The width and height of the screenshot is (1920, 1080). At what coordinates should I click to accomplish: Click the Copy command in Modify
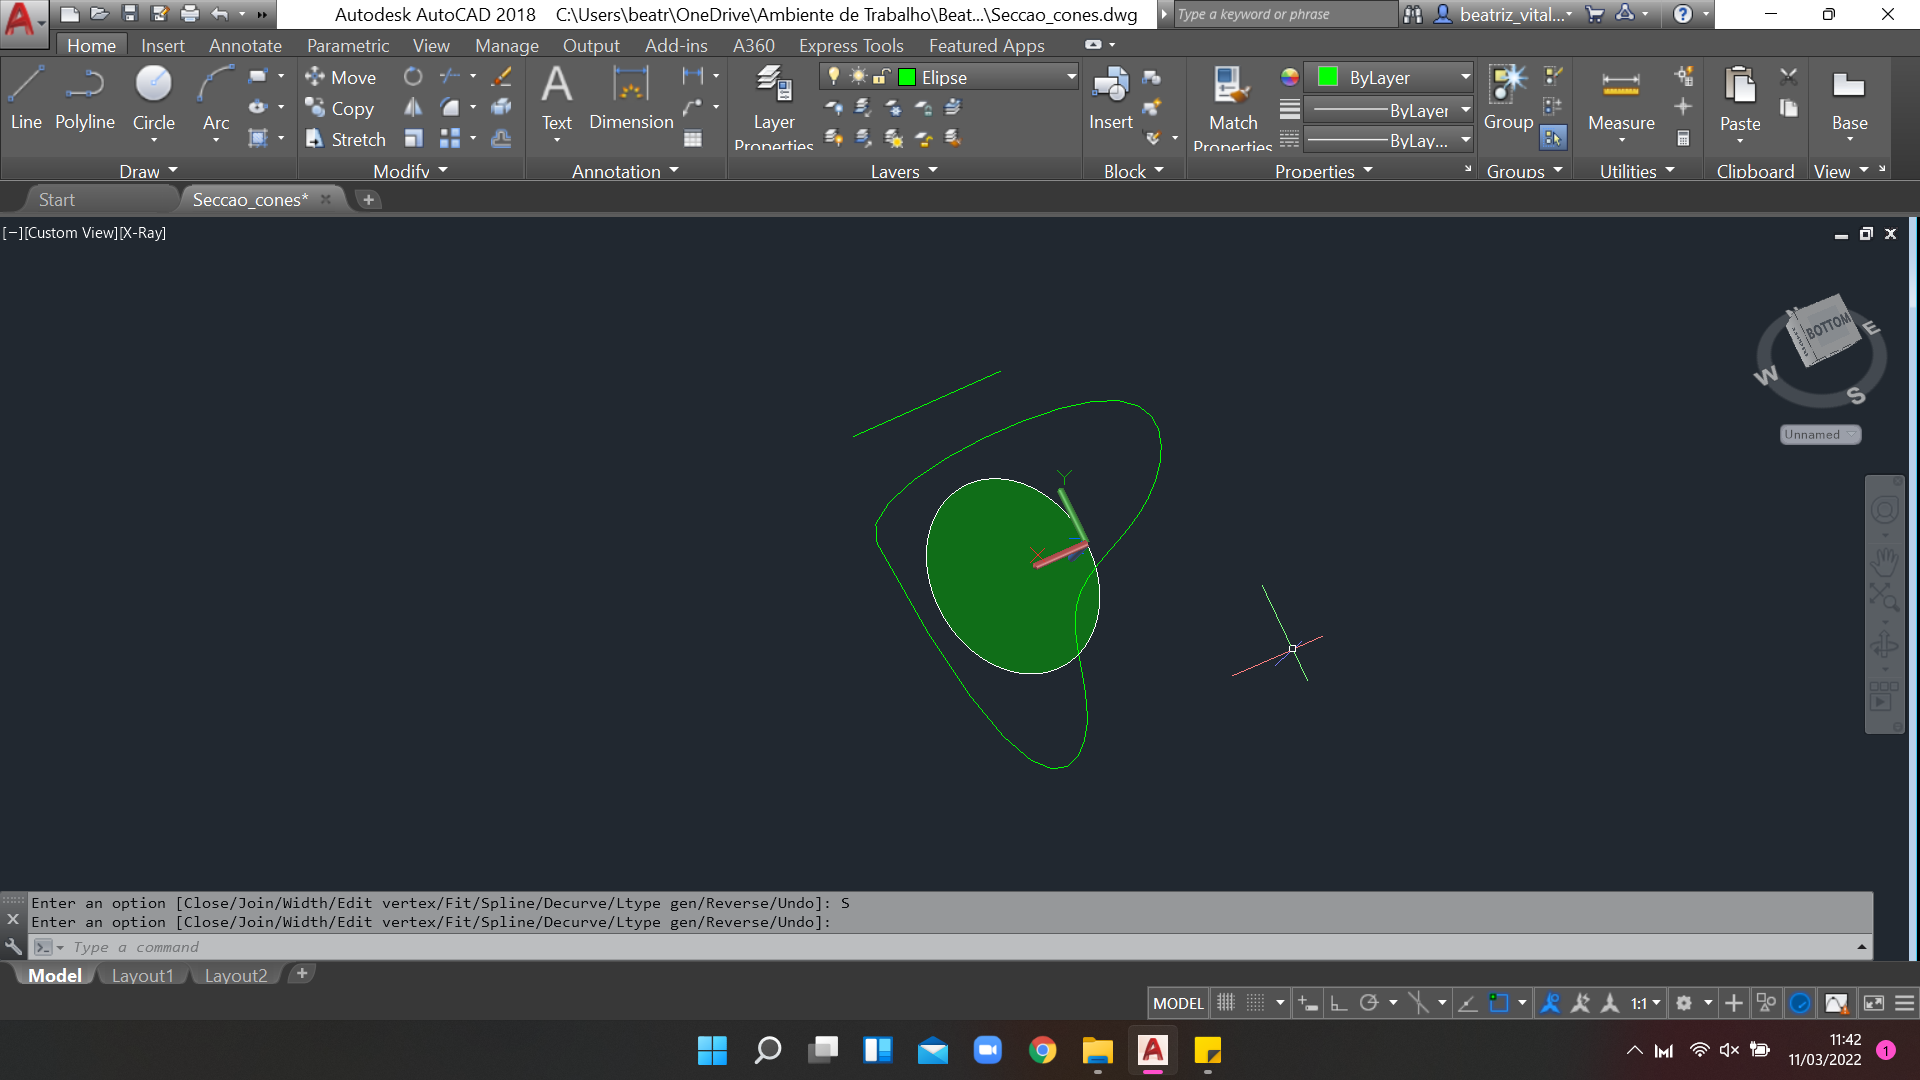click(x=340, y=108)
